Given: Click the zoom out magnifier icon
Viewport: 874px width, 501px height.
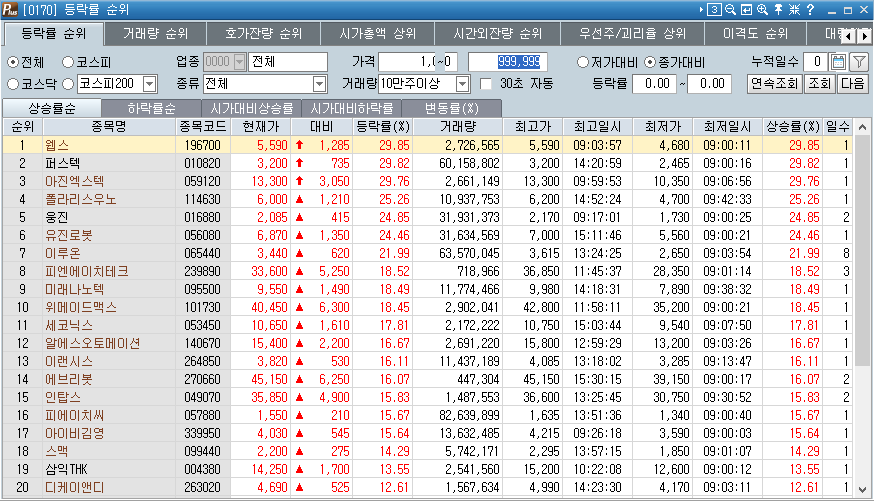Looking at the screenshot, I should (x=730, y=9).
